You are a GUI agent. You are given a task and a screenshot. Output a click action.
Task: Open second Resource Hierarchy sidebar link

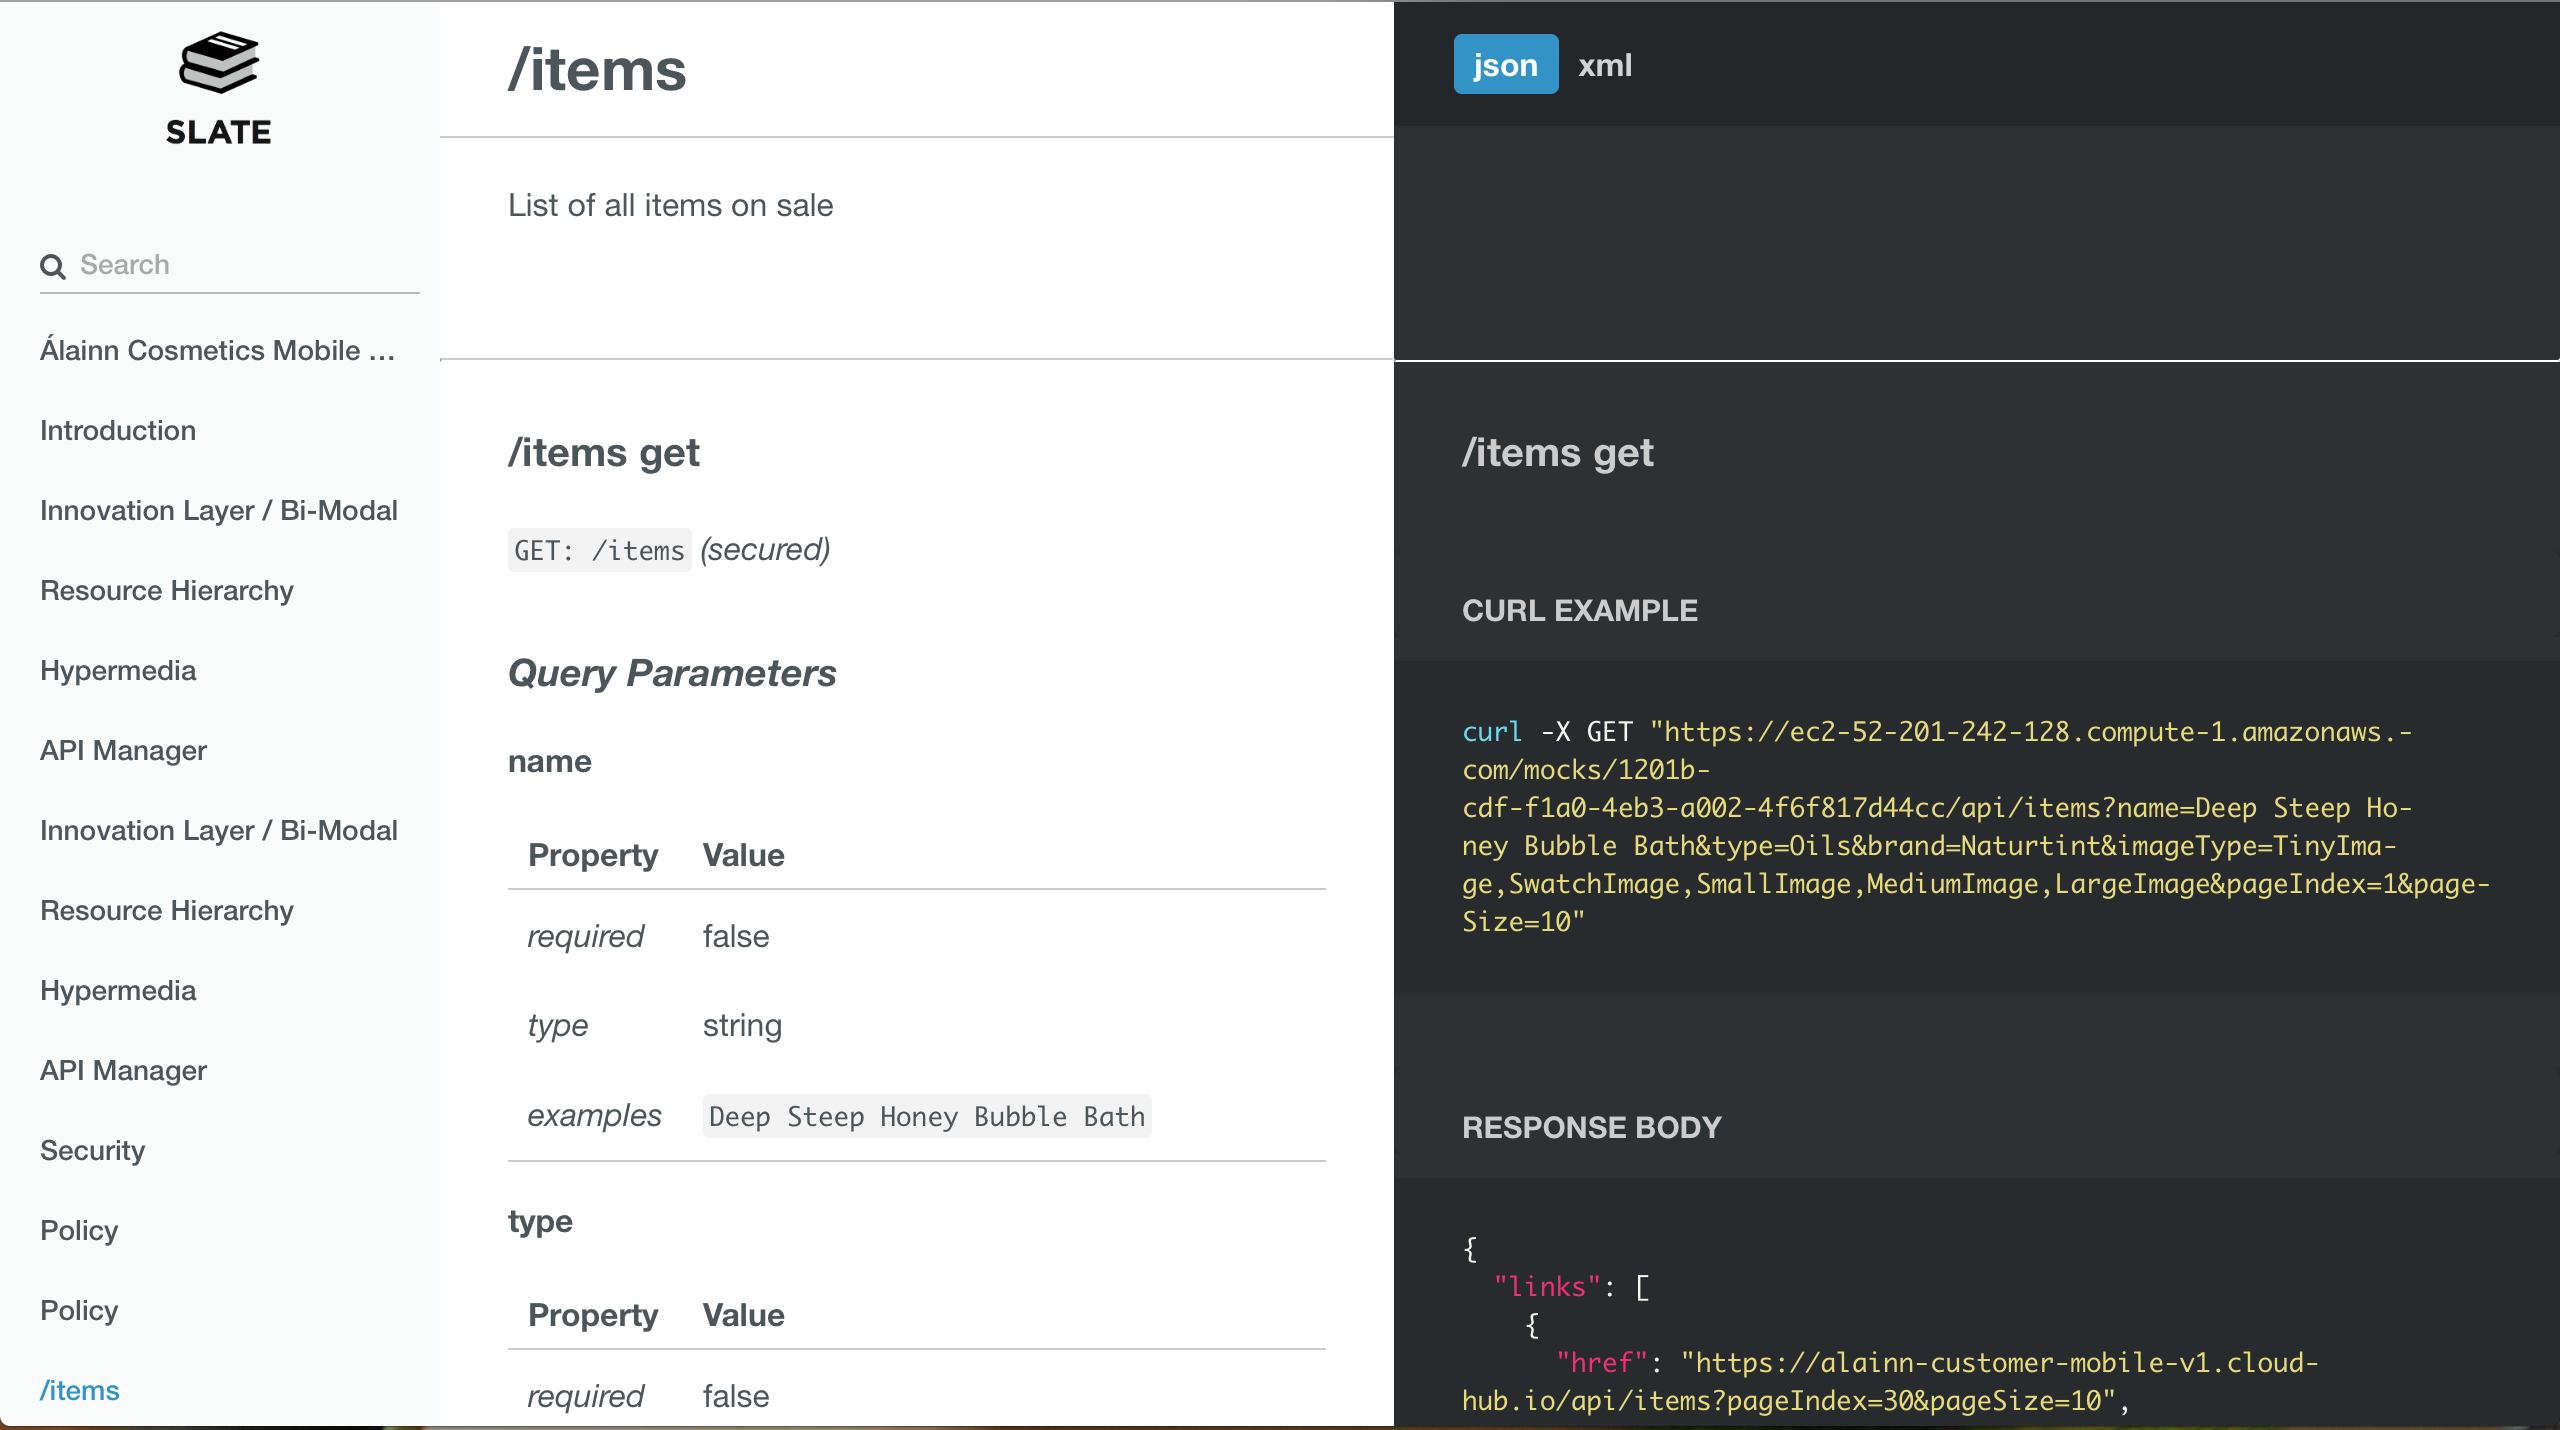(166, 910)
